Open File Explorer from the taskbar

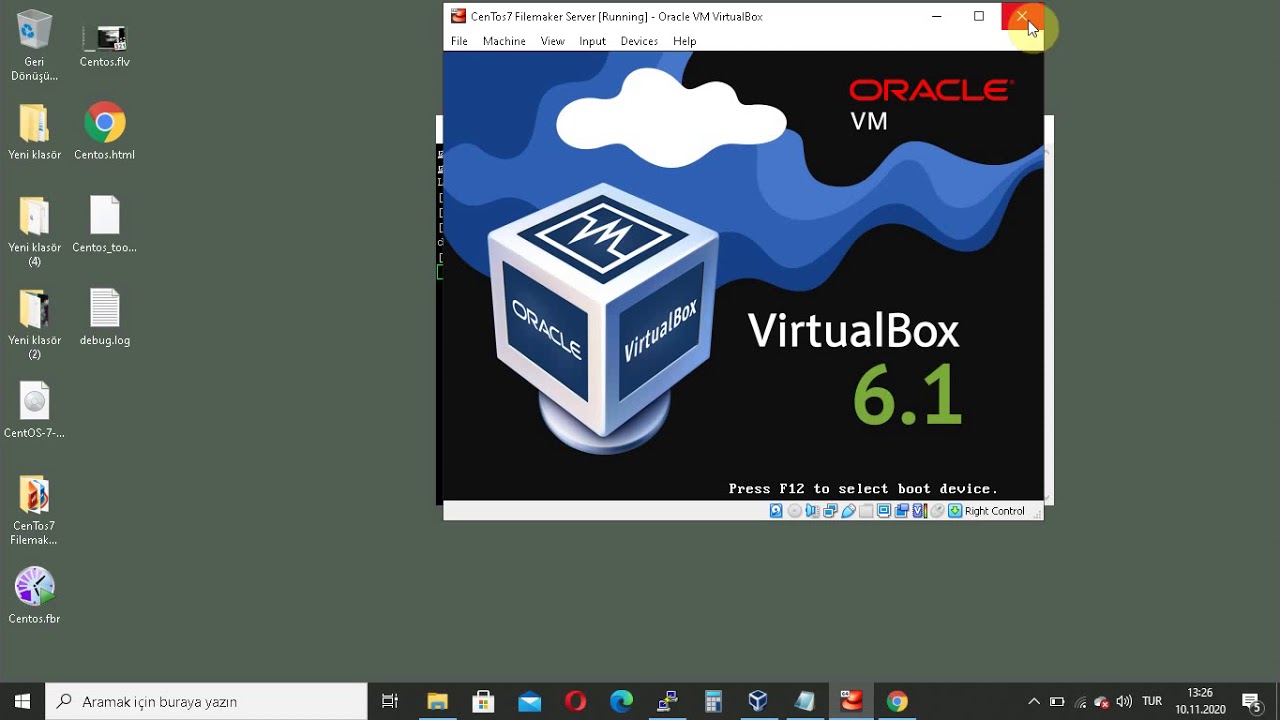pyautogui.click(x=437, y=701)
